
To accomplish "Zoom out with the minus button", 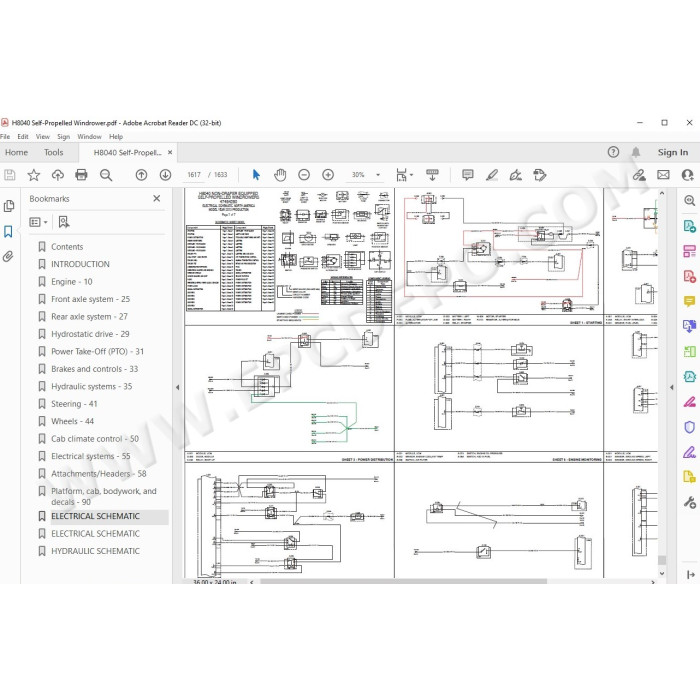I will pyautogui.click(x=304, y=175).
